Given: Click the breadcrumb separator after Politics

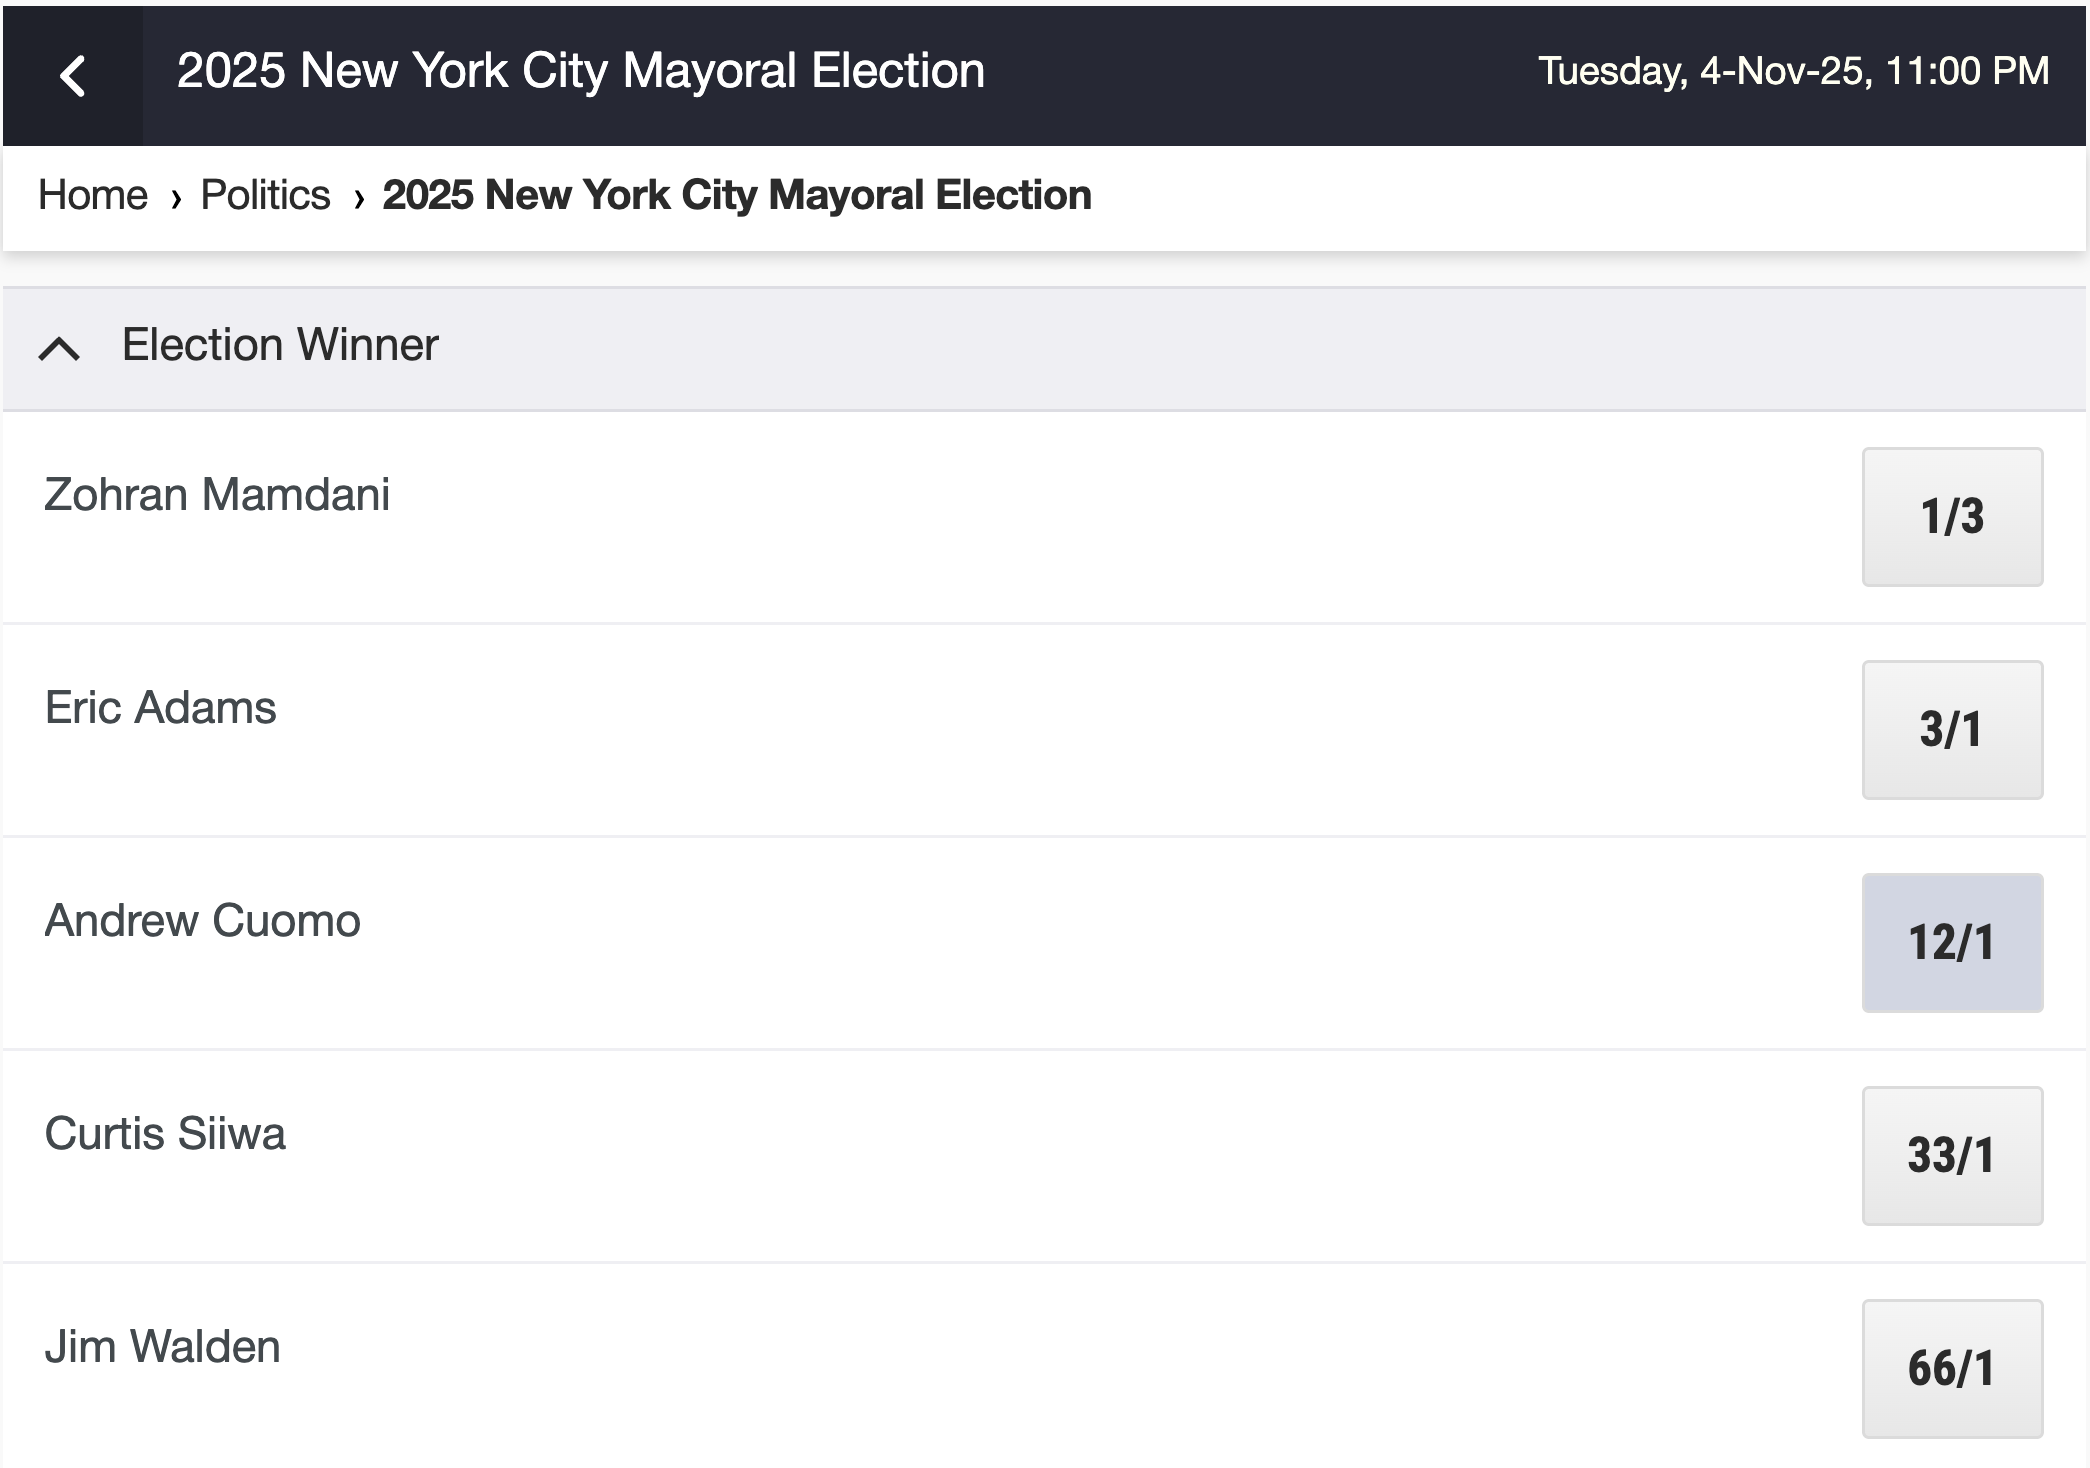Looking at the screenshot, I should 358,198.
